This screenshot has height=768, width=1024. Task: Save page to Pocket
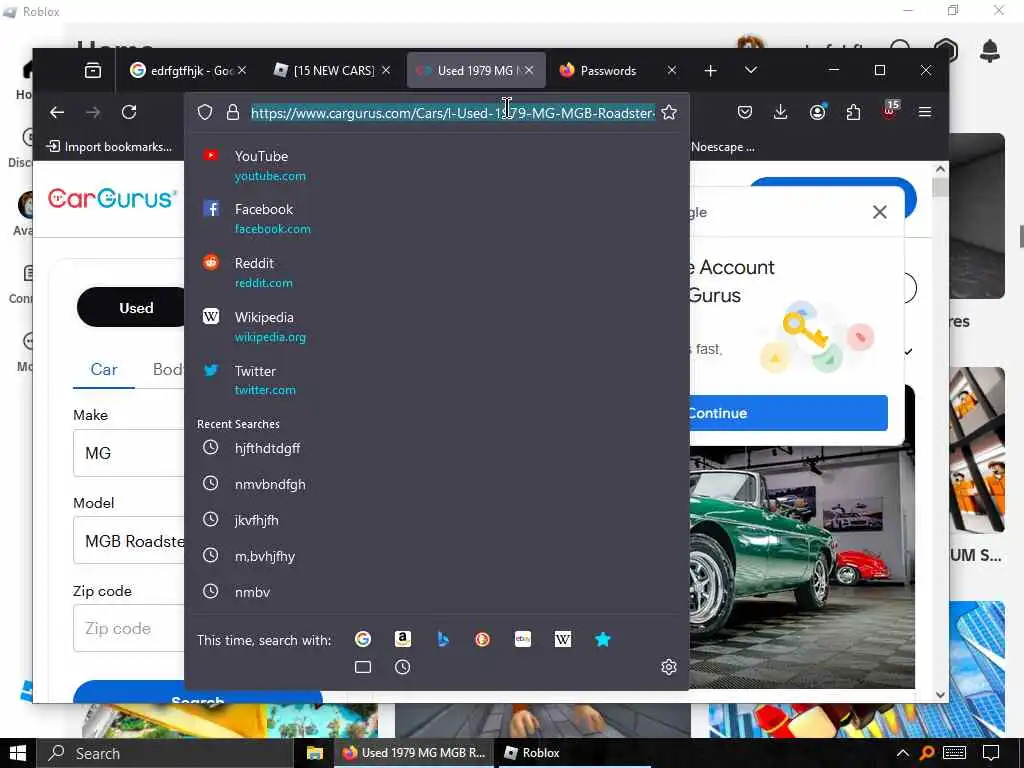click(x=744, y=112)
